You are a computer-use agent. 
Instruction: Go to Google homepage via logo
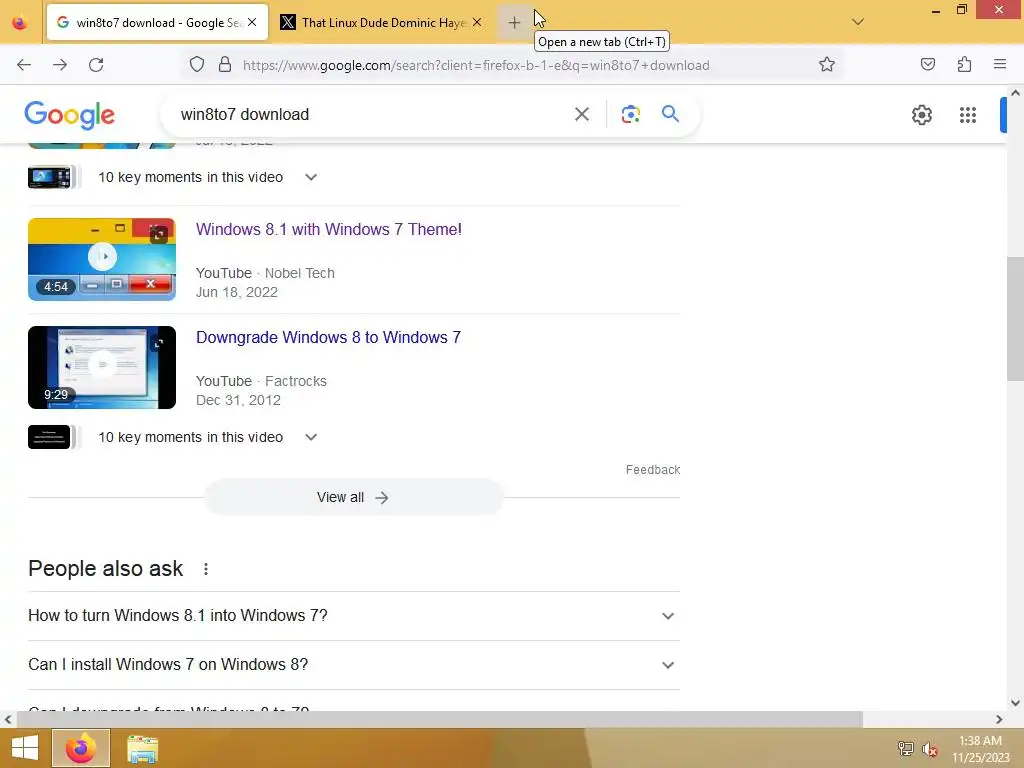pos(69,115)
